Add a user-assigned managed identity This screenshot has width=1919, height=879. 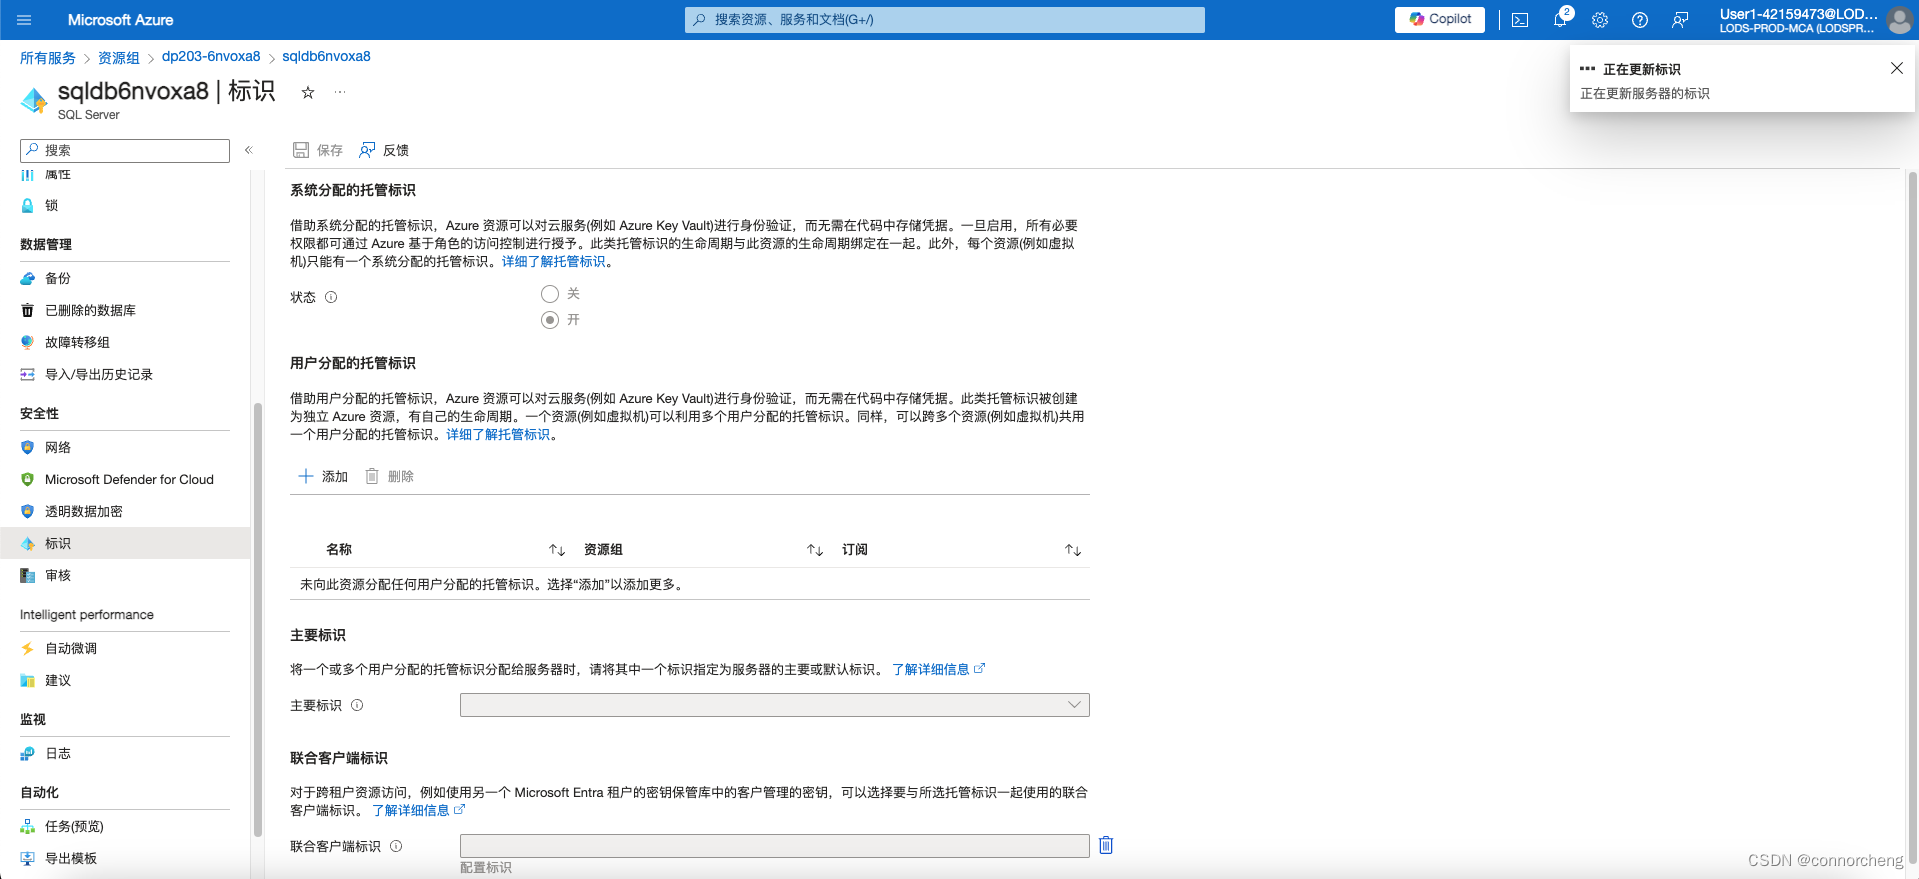click(323, 476)
